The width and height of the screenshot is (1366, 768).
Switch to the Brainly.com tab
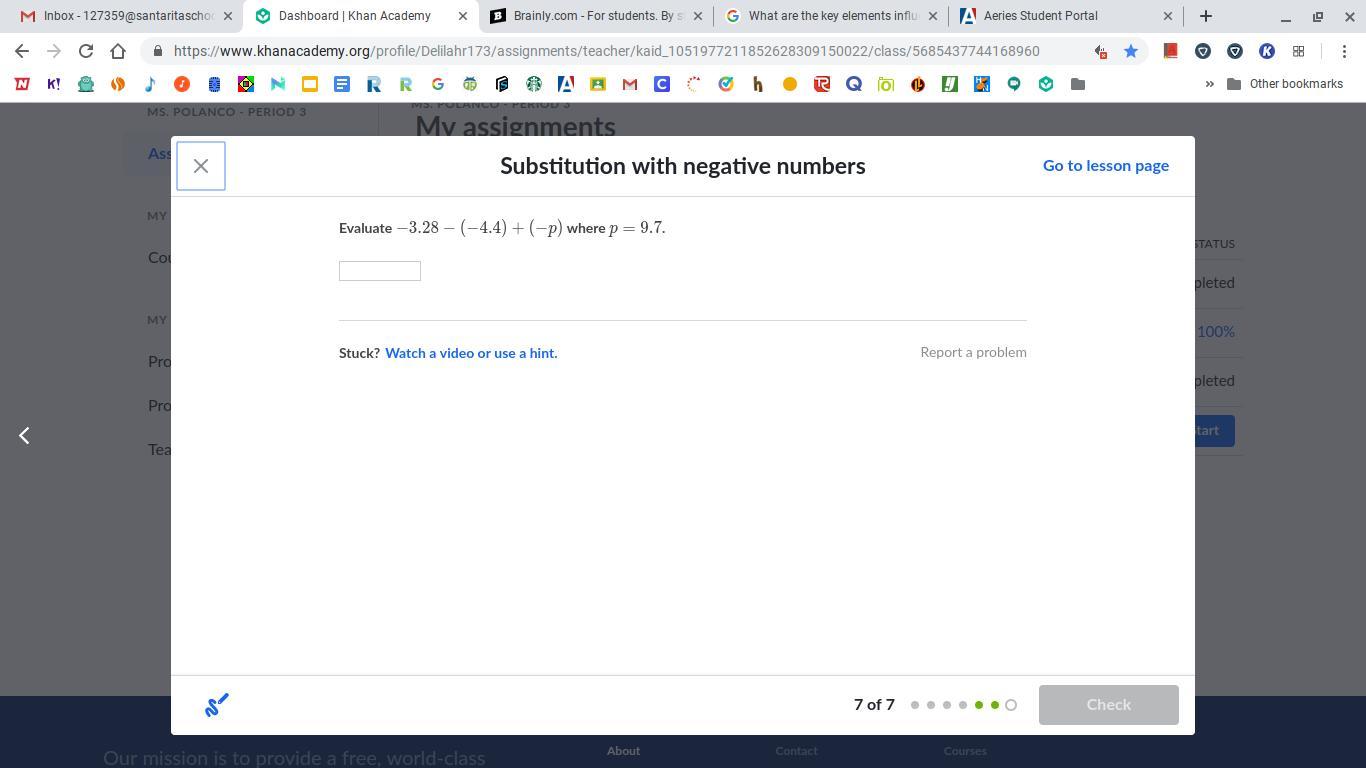594,16
